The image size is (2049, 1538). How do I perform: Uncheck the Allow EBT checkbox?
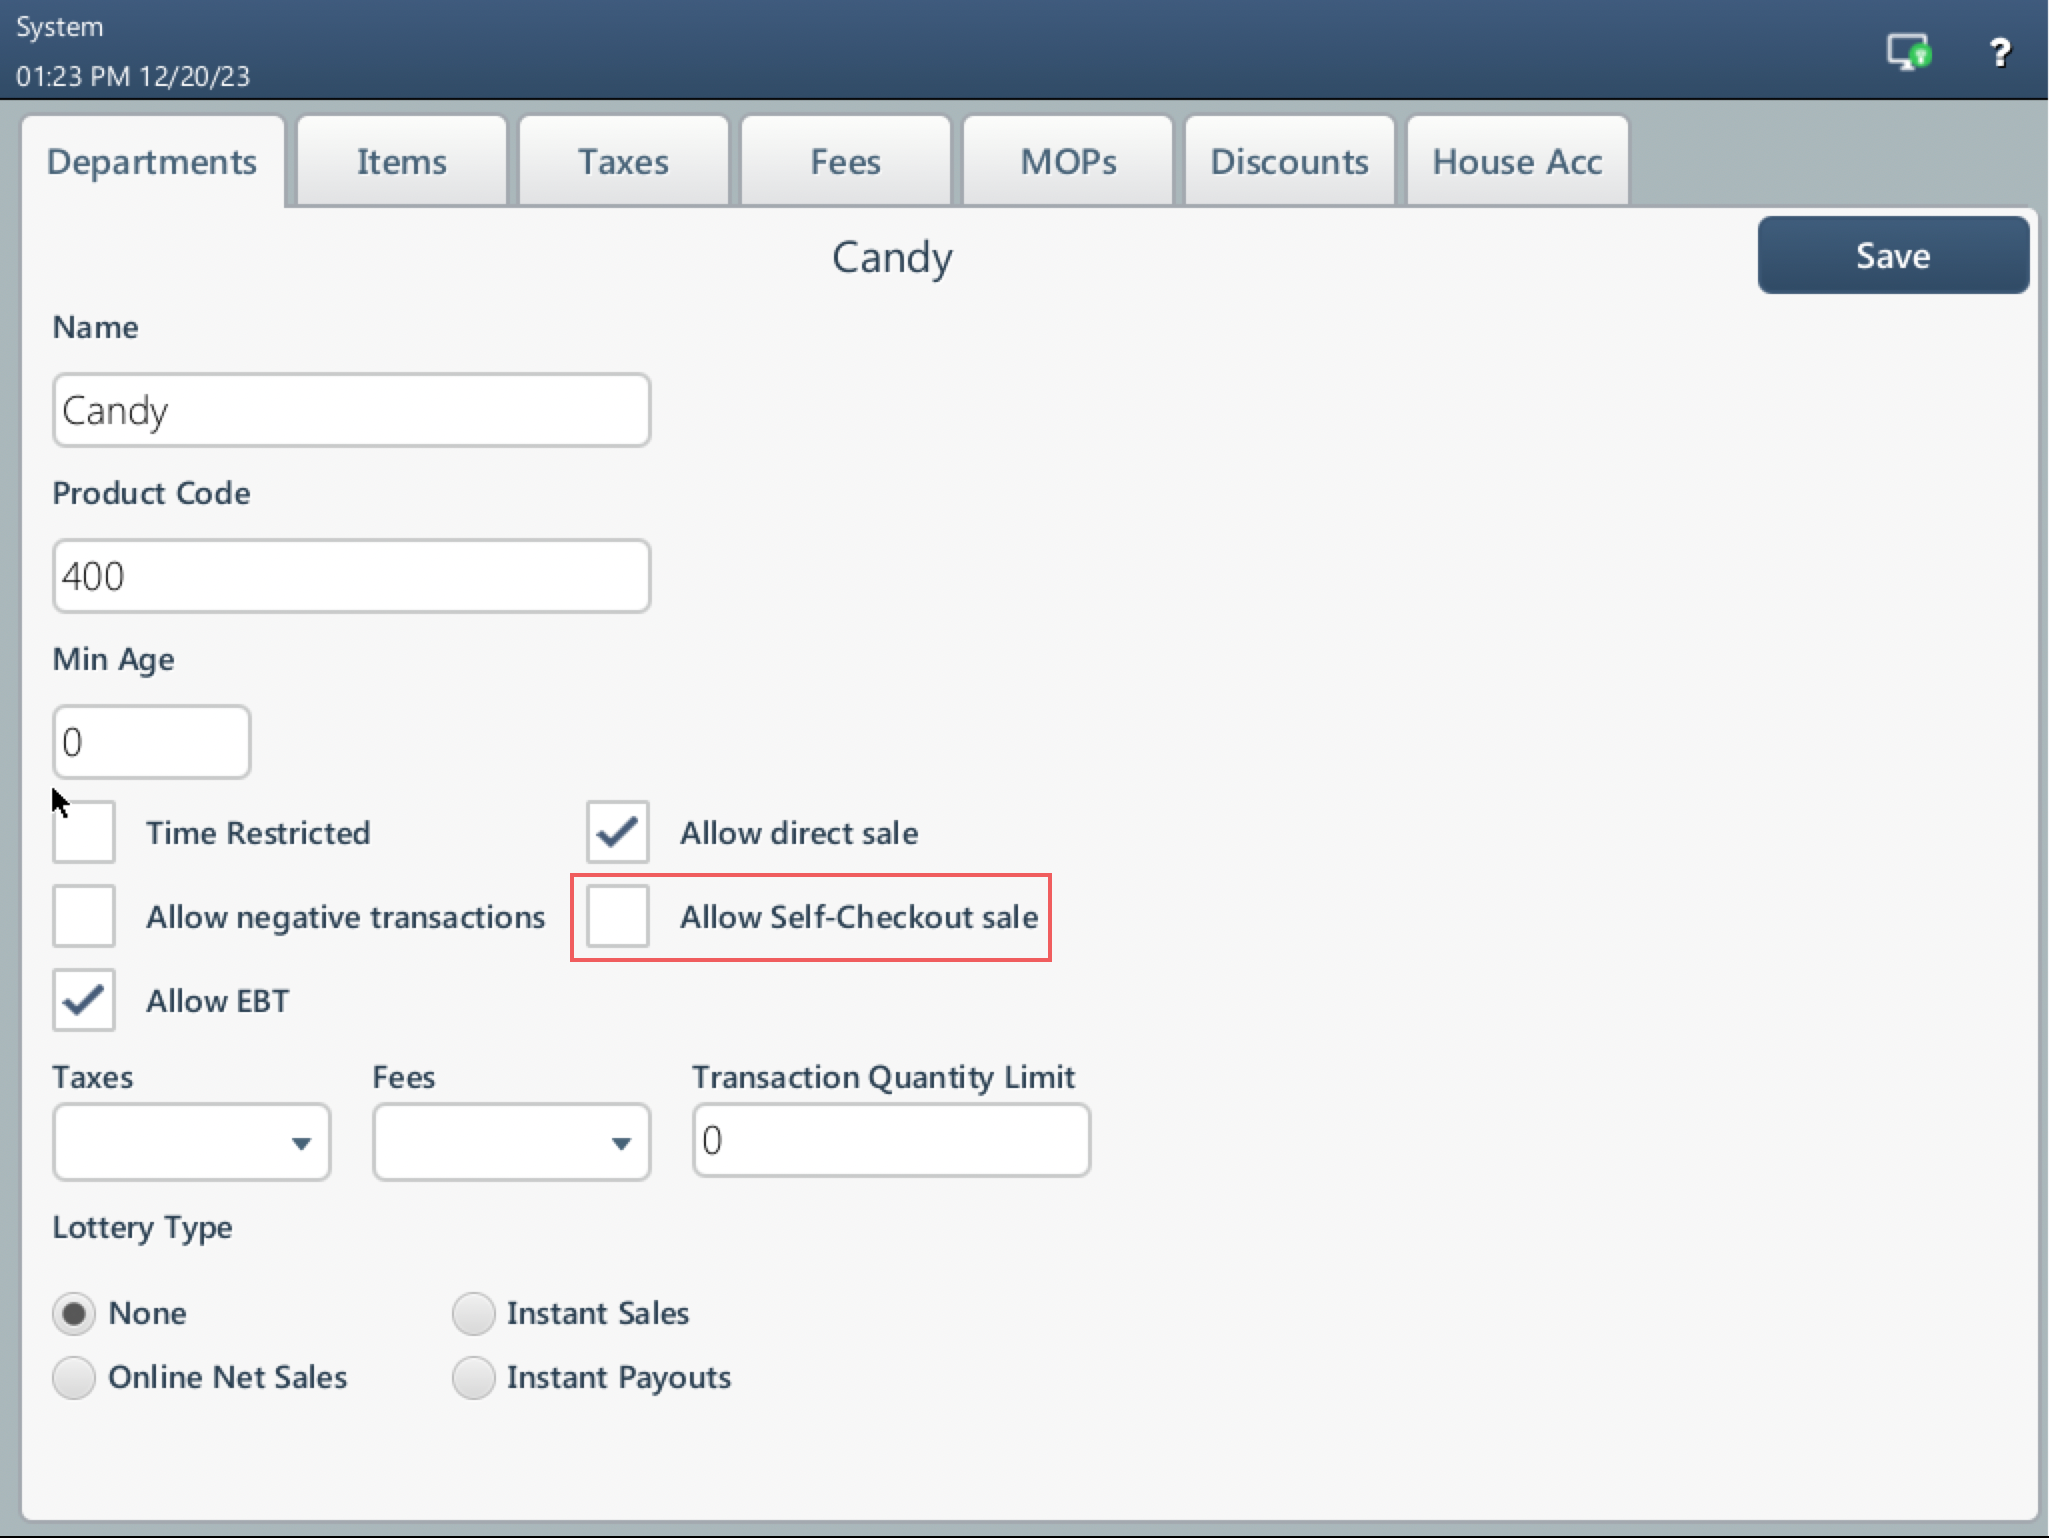[84, 1000]
